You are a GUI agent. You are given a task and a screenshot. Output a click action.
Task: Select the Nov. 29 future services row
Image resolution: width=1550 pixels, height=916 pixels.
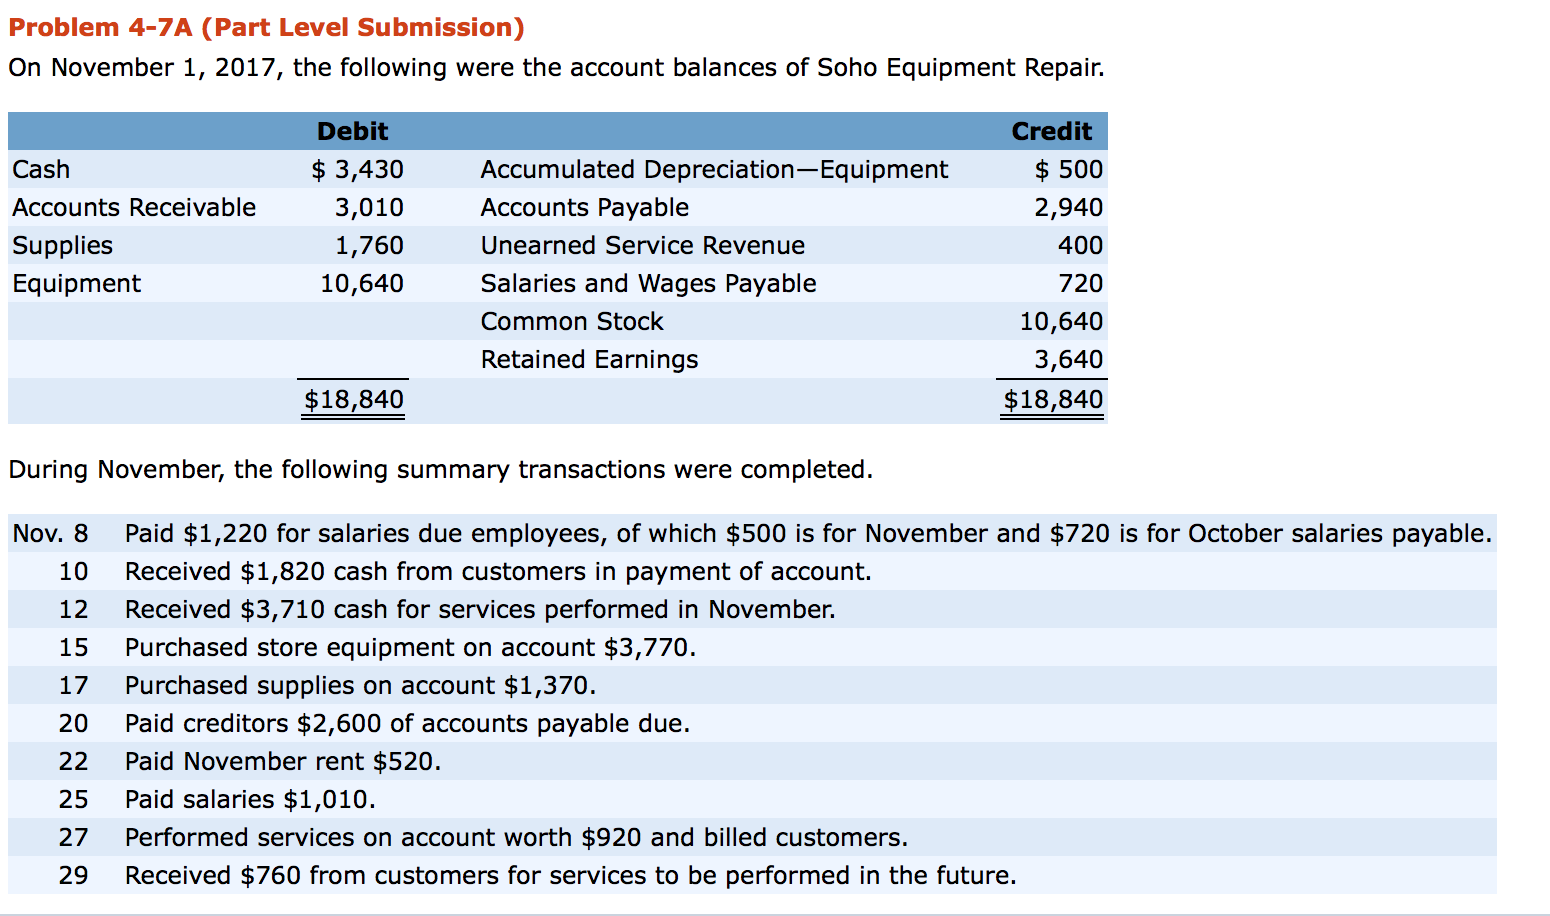[x=569, y=875]
